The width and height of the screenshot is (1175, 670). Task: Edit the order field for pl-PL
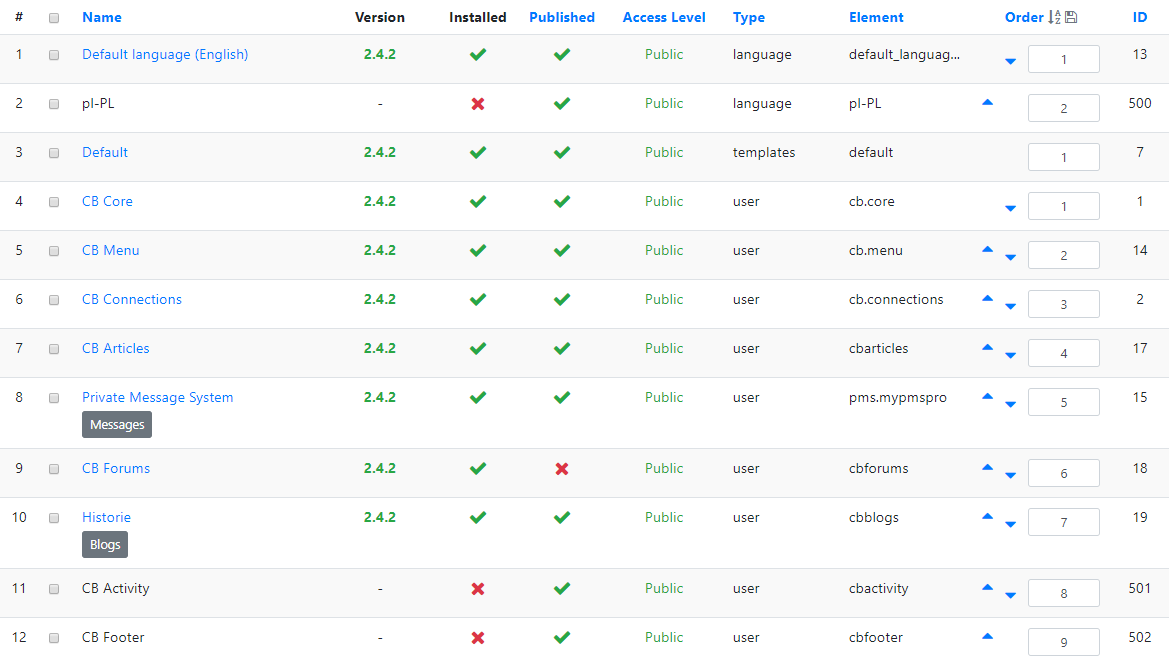pos(1063,108)
